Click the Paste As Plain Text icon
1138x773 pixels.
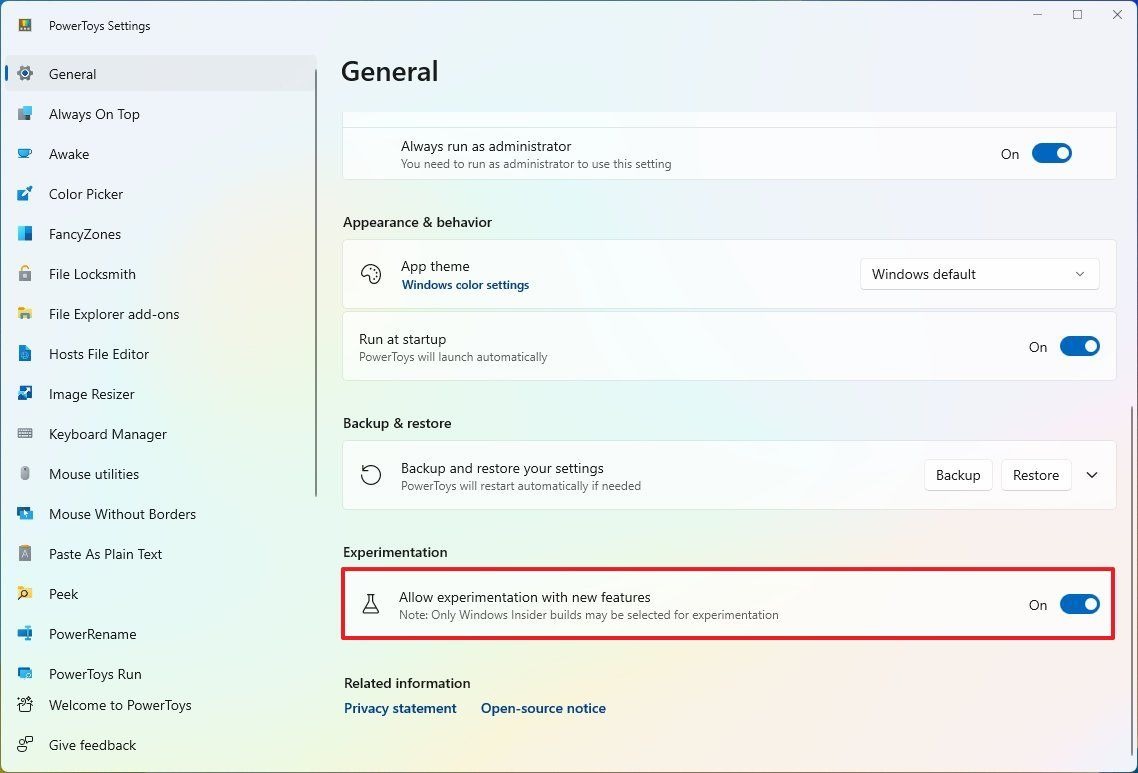click(x=25, y=553)
